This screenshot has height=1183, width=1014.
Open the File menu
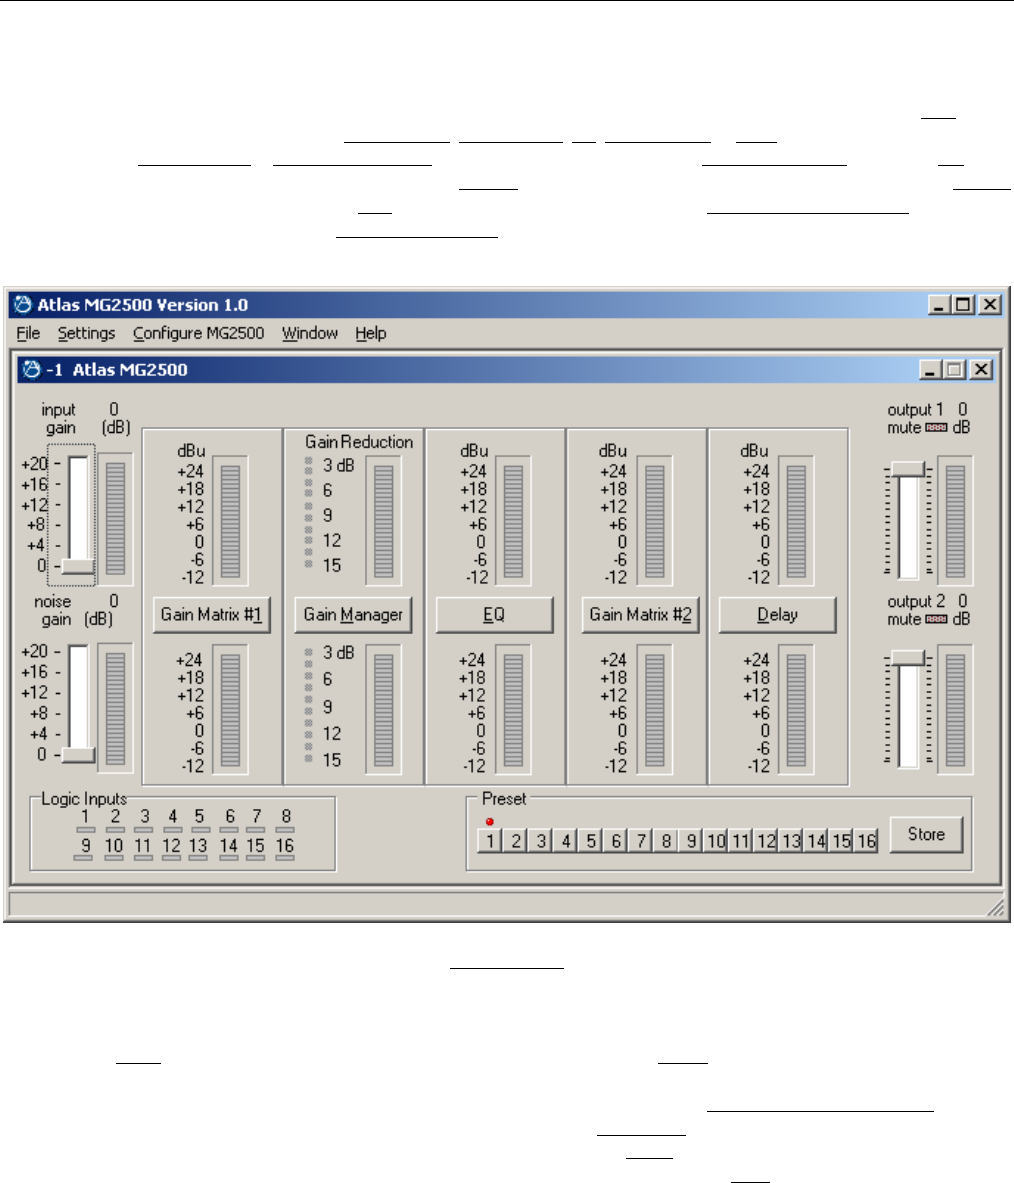pyautogui.click(x=28, y=333)
